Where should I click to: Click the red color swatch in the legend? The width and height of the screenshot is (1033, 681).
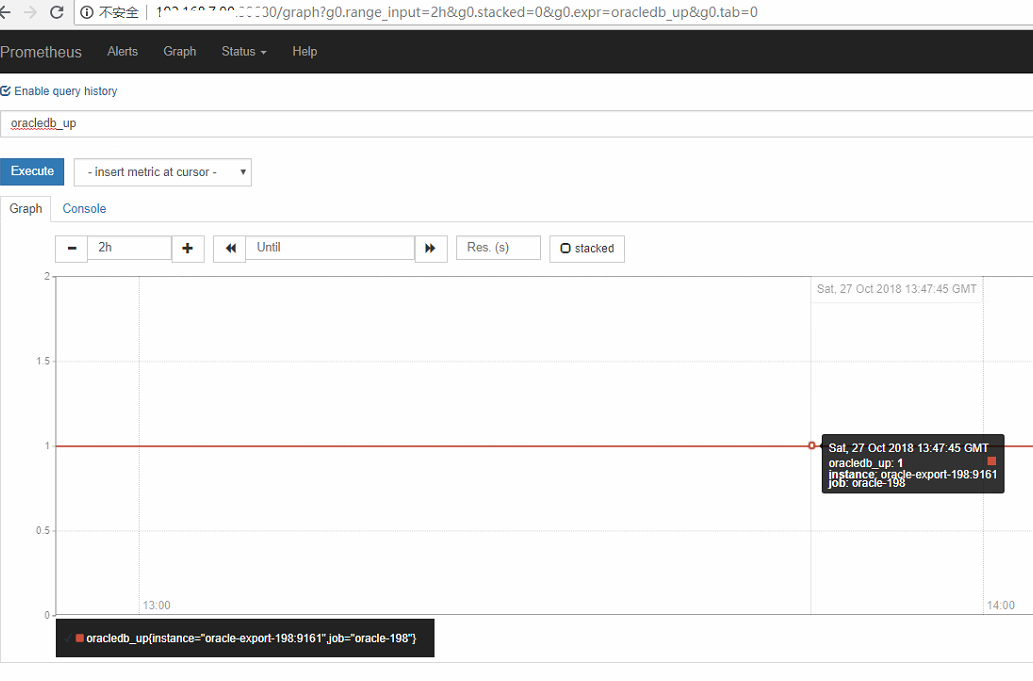[x=80, y=638]
